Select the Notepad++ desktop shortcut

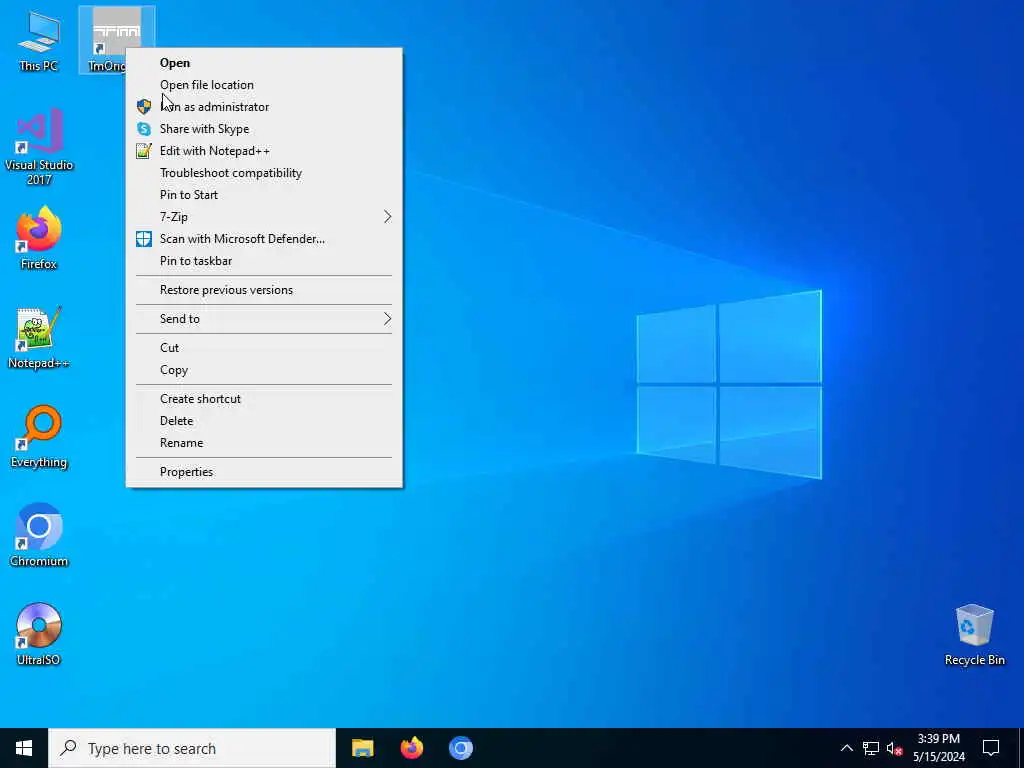[x=39, y=338]
